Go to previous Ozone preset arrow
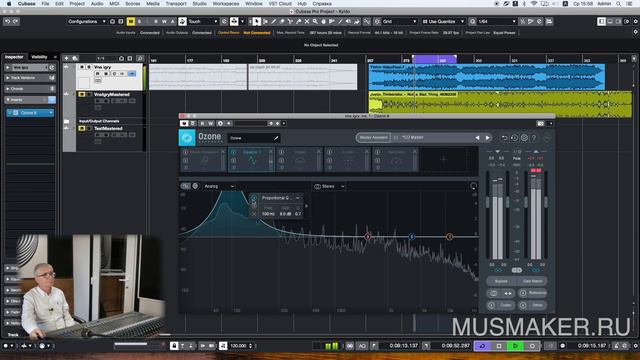 point(477,138)
